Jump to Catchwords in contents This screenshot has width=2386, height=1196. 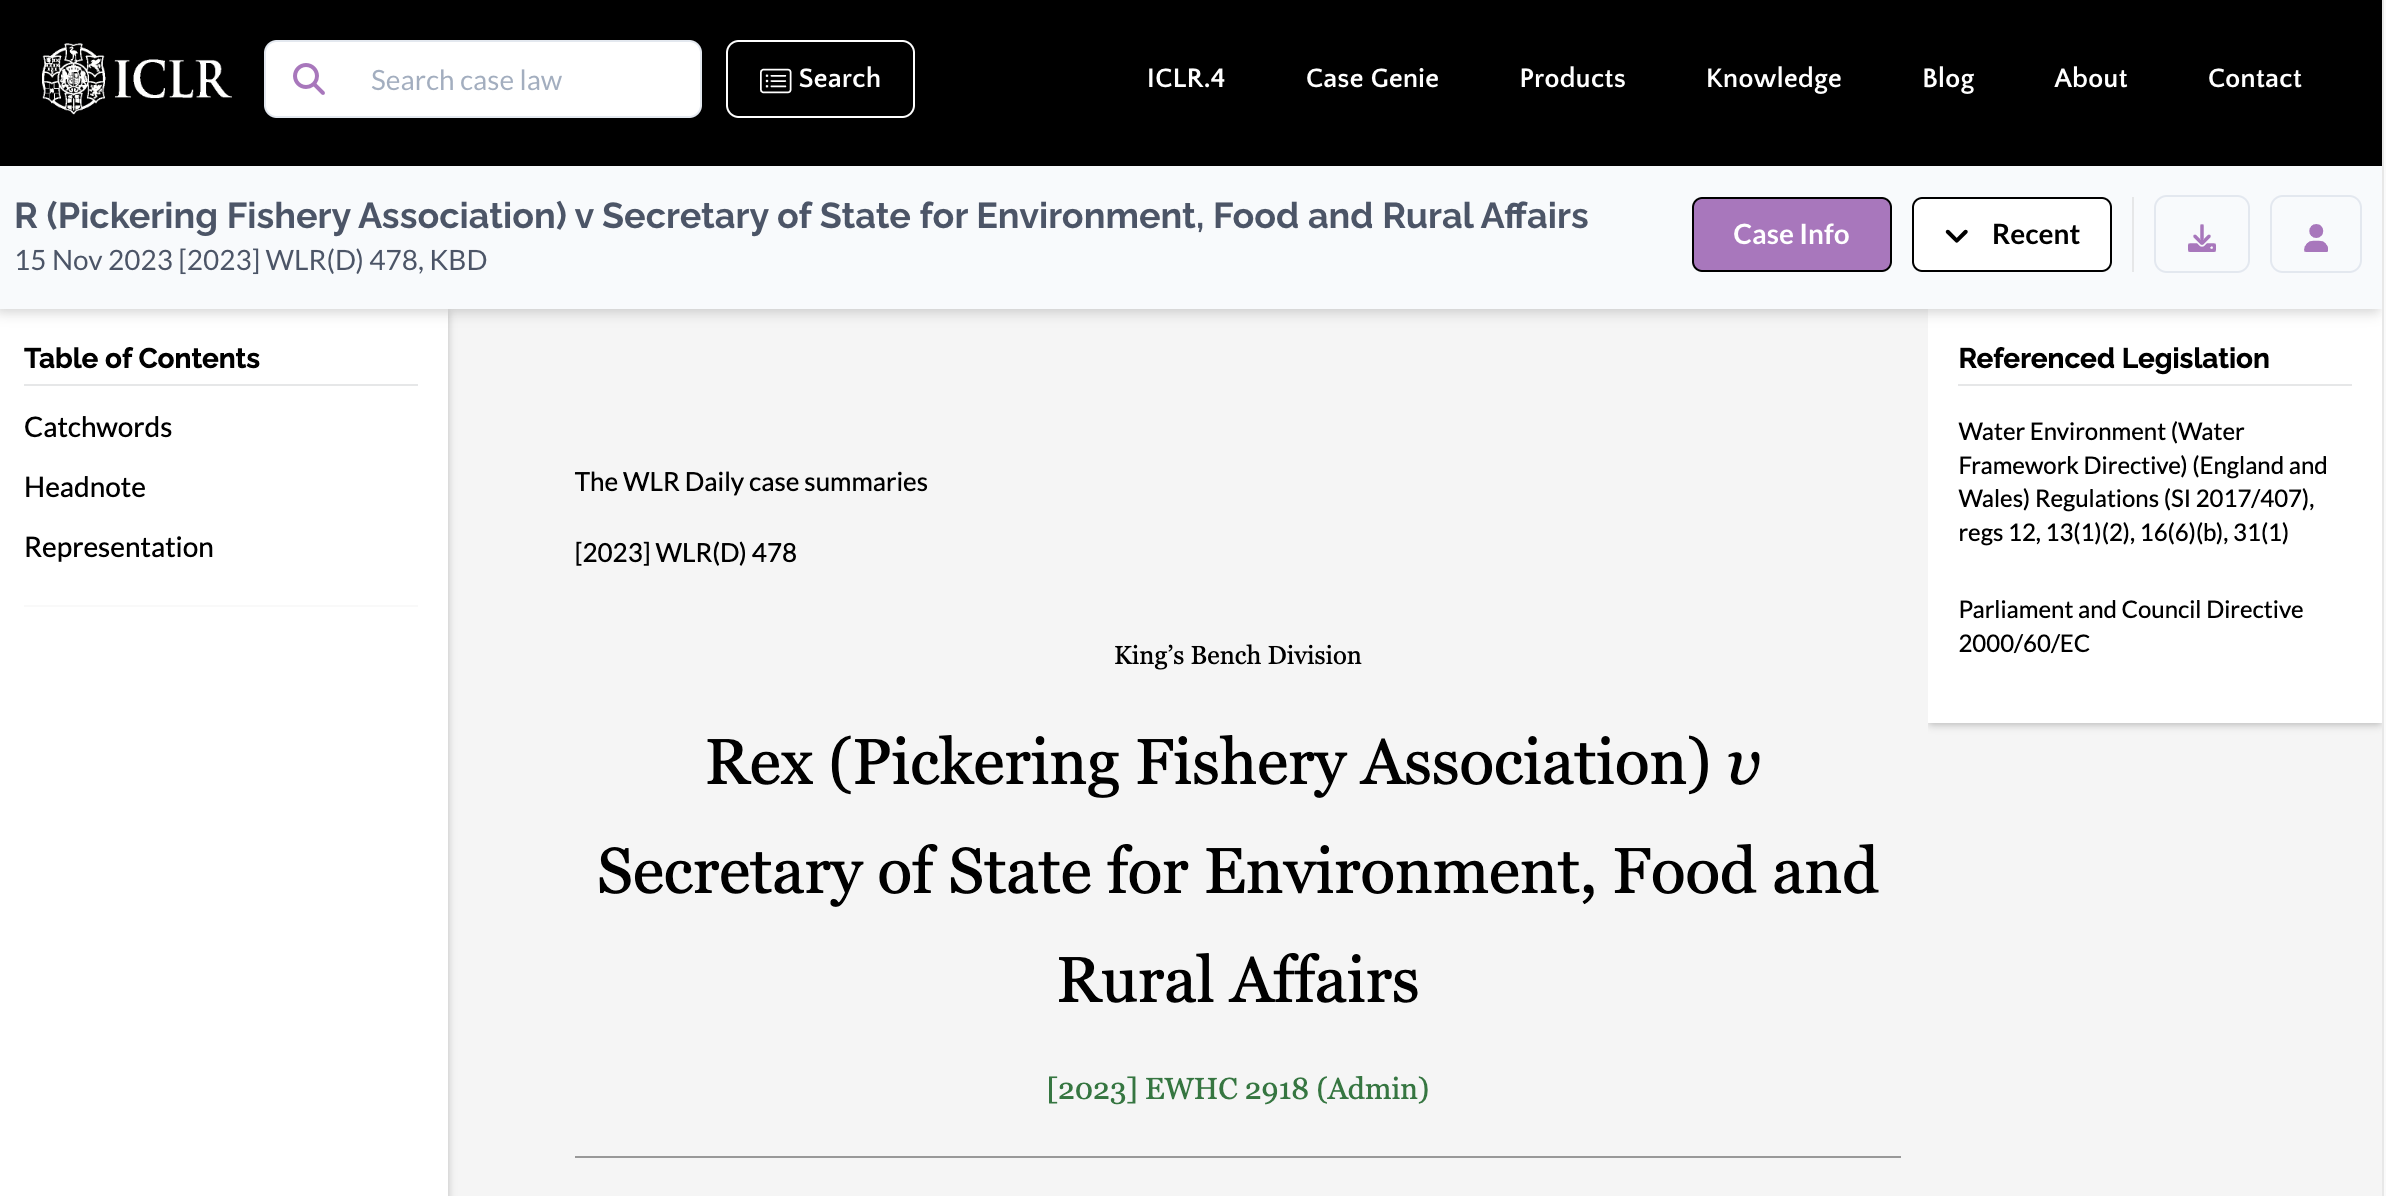(98, 427)
